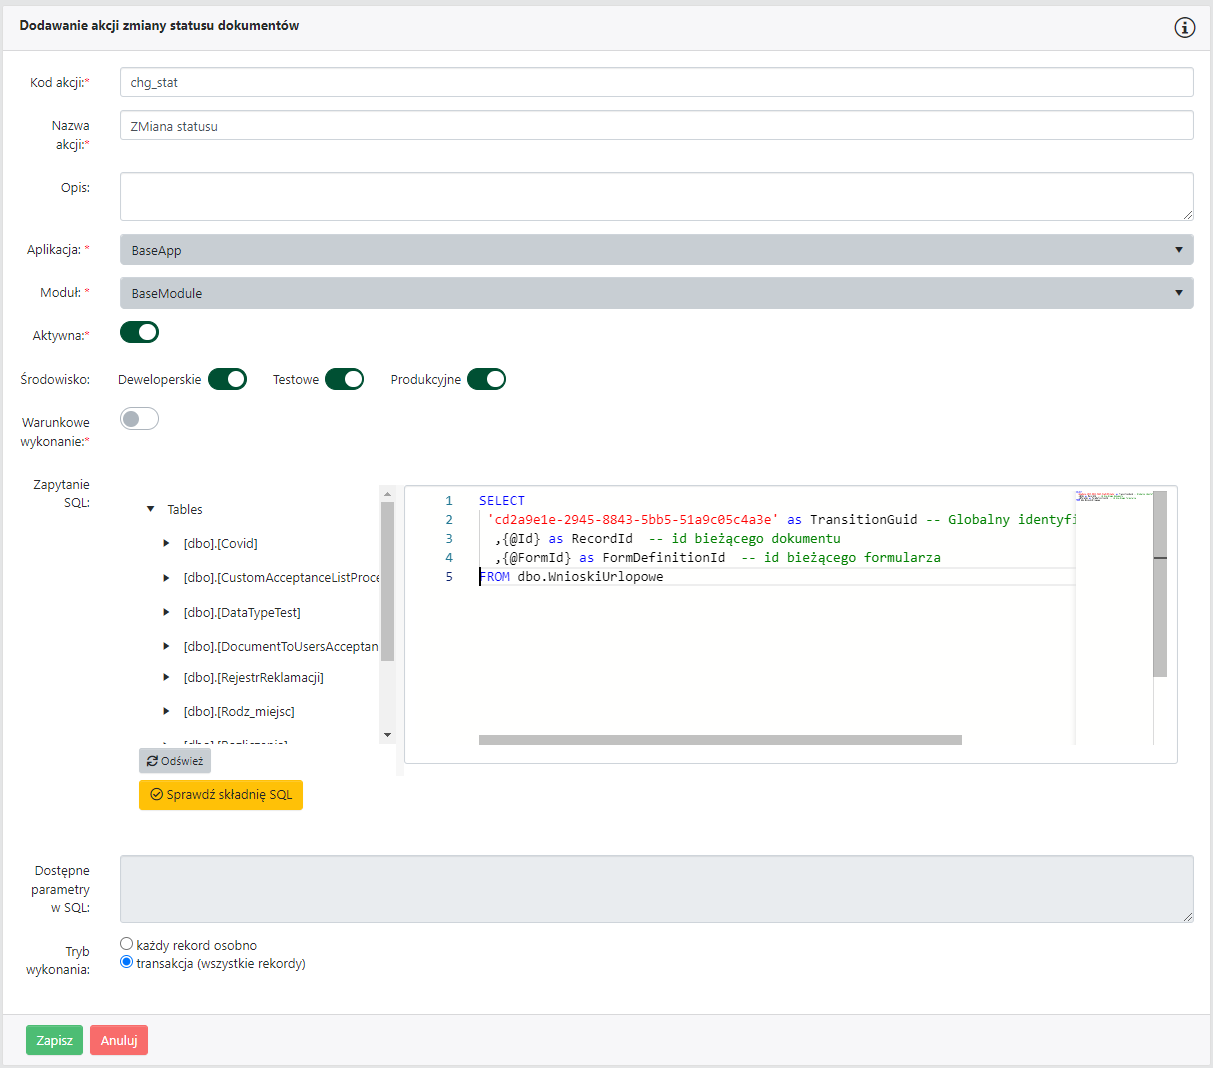Open the Aplikacja dropdown
The width and height of the screenshot is (1213, 1068).
tap(656, 250)
